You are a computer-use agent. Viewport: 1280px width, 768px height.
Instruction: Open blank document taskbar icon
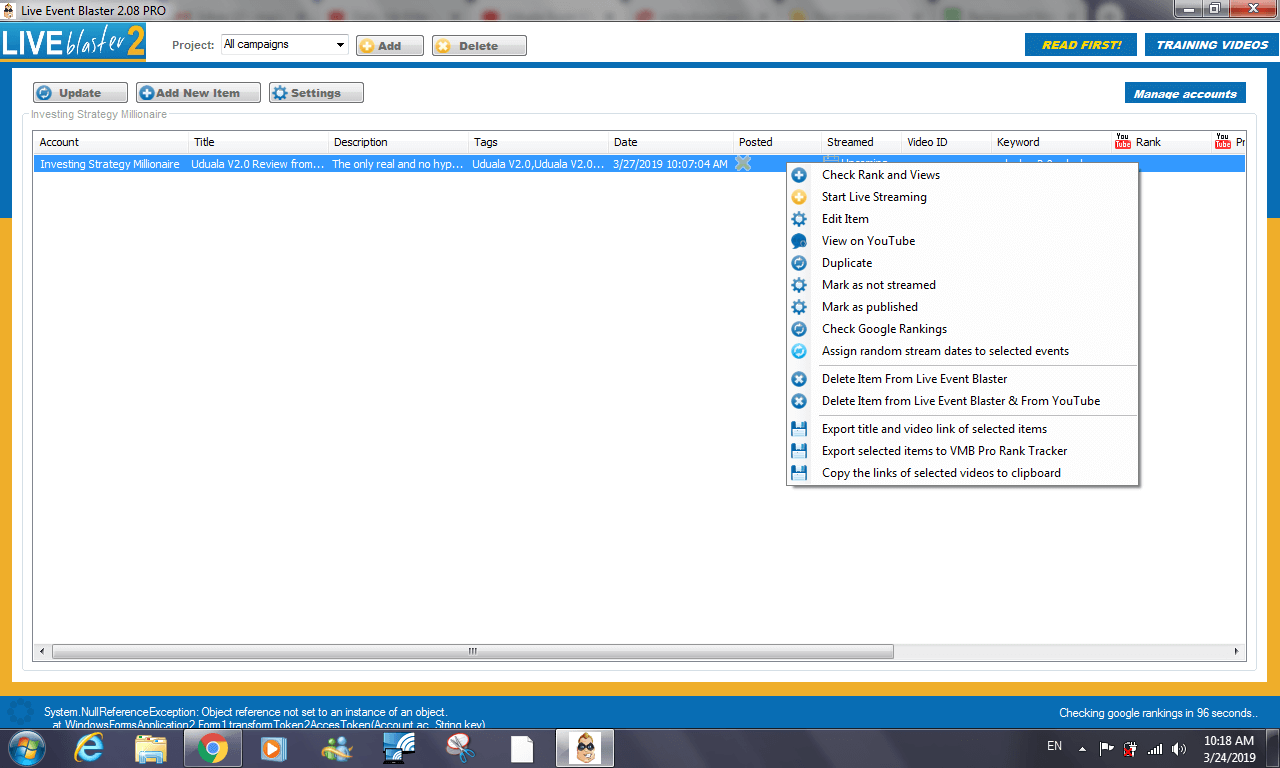522,748
